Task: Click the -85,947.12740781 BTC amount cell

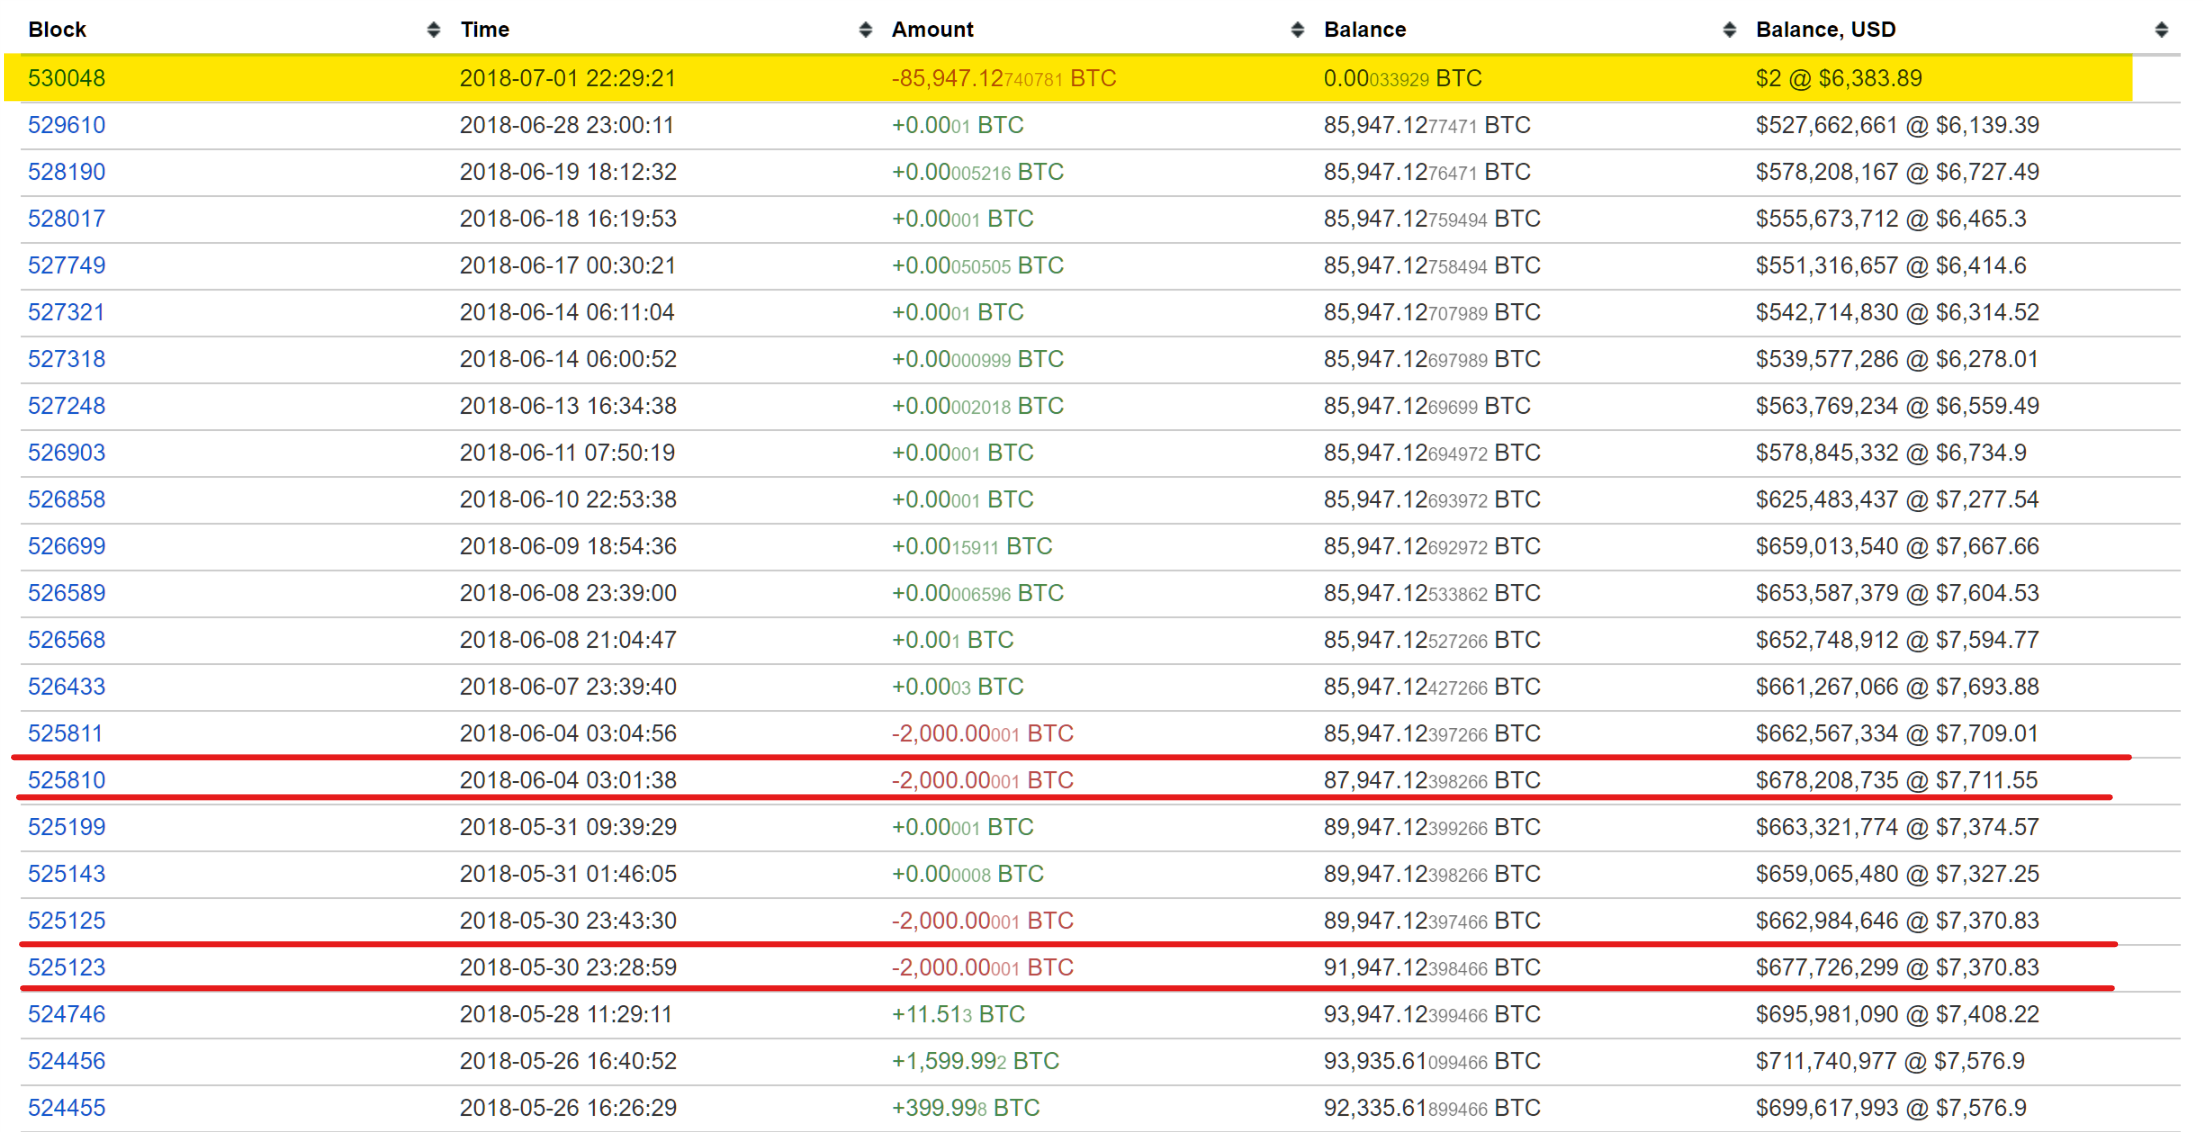Action: pyautogui.click(x=1003, y=78)
